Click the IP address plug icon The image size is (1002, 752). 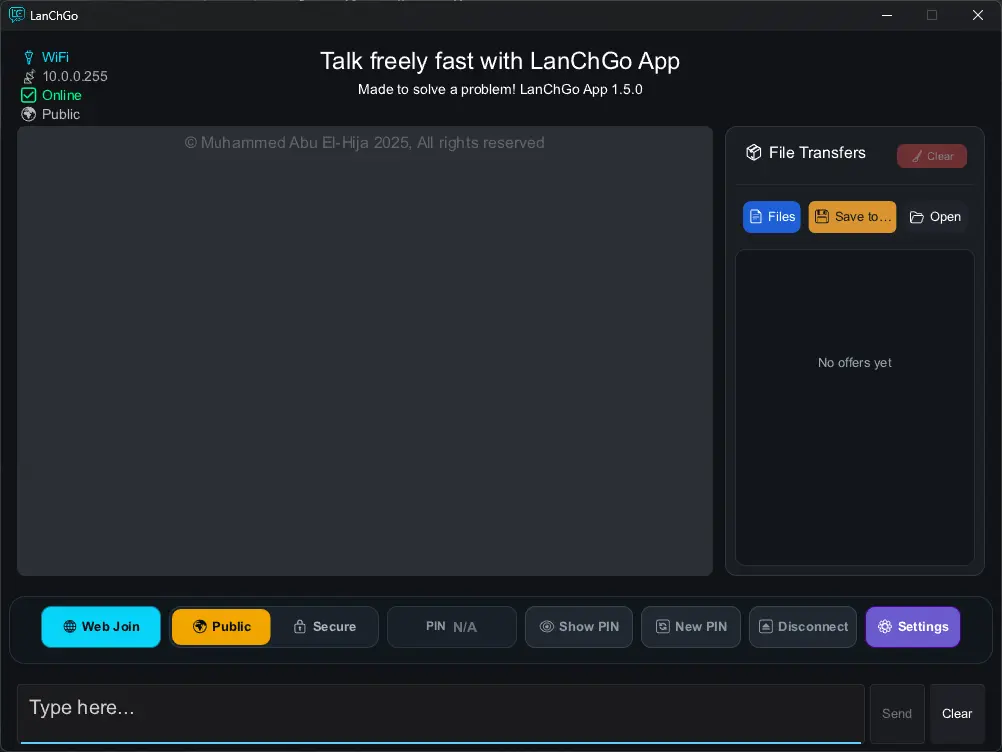click(x=29, y=77)
